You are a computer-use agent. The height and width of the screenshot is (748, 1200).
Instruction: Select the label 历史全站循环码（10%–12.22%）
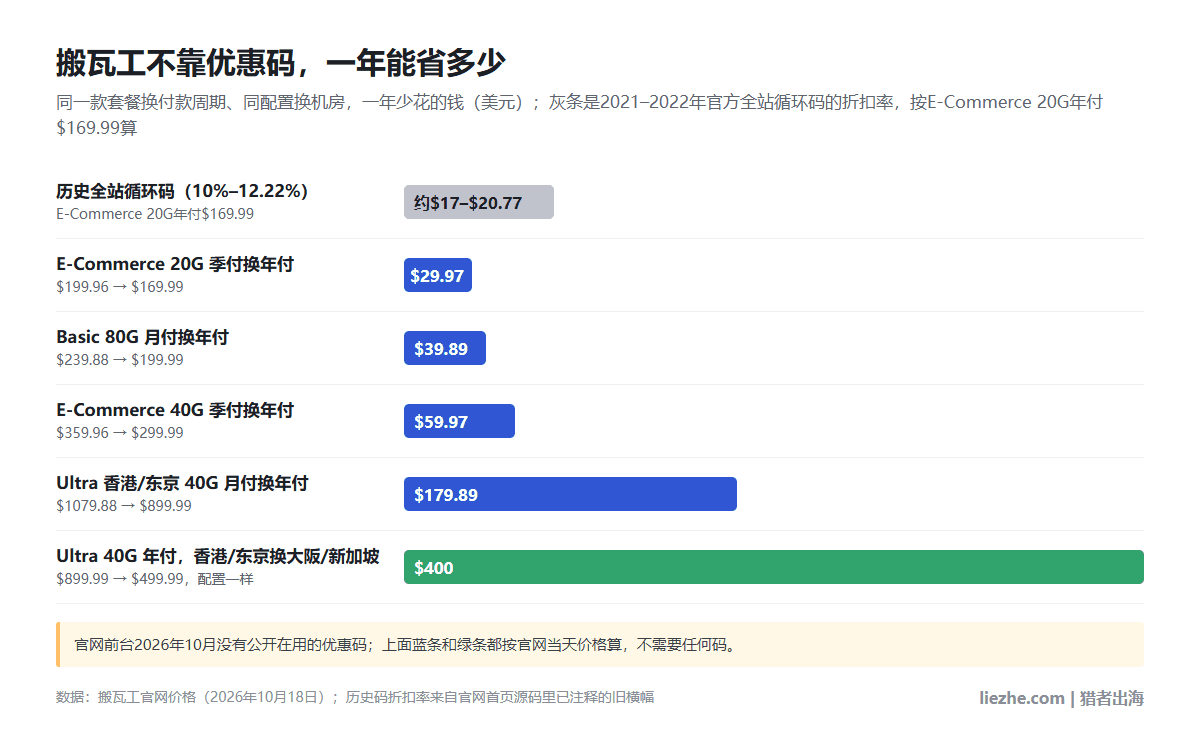[x=183, y=191]
